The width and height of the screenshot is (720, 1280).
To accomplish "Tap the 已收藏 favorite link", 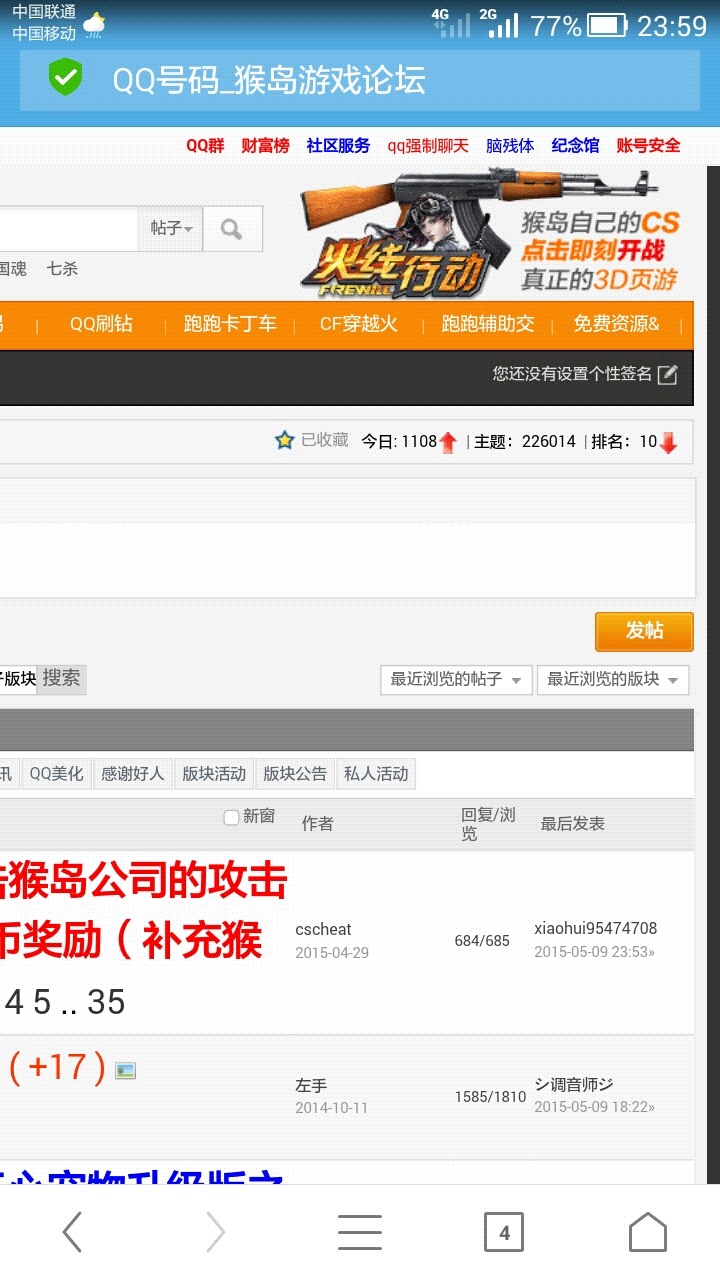I will point(325,440).
